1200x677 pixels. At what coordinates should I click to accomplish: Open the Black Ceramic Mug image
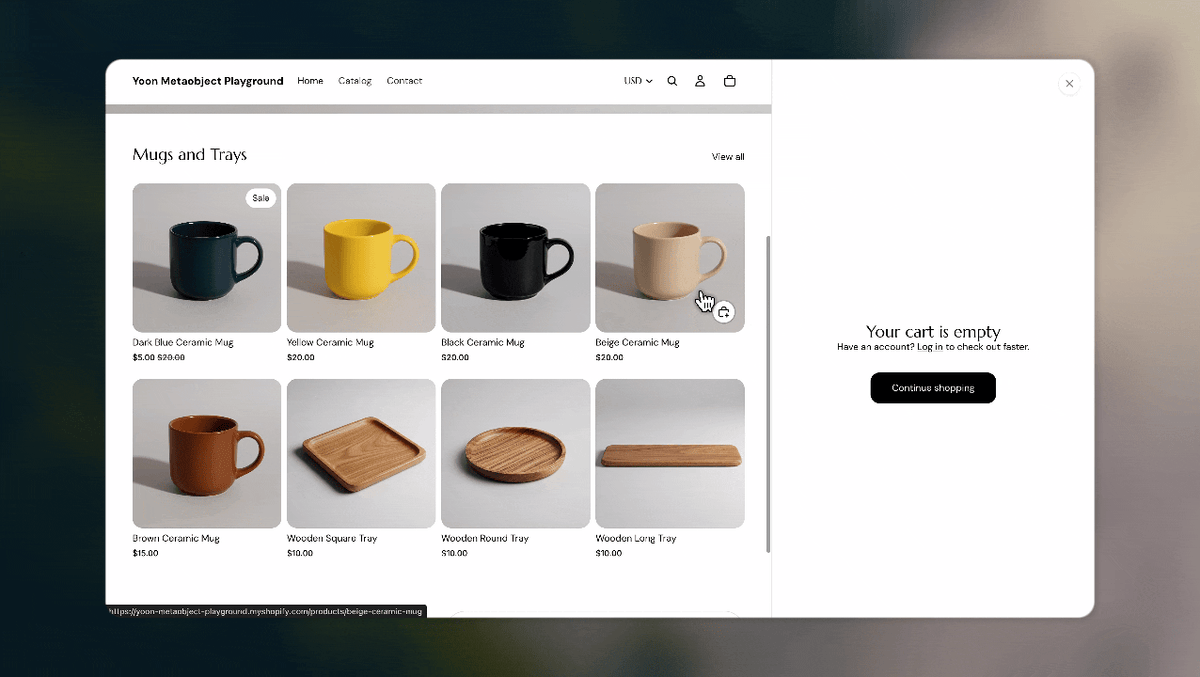[515, 258]
